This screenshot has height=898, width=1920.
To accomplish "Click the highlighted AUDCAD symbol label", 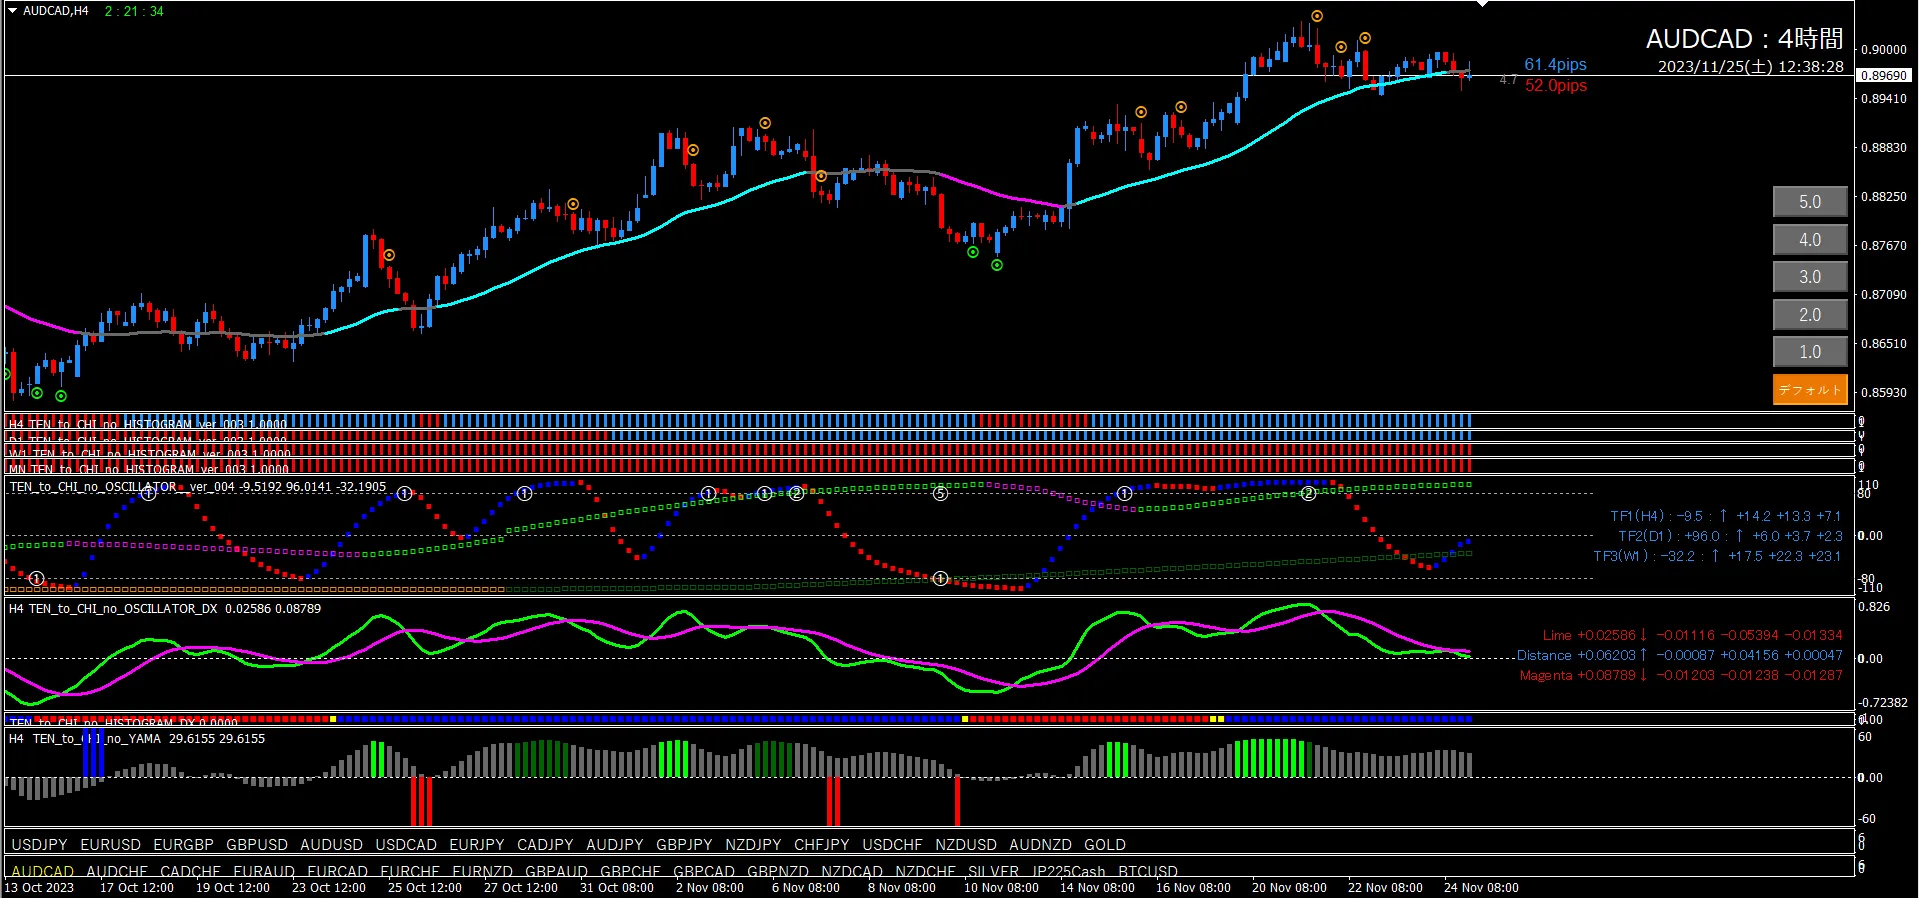I will (x=43, y=872).
